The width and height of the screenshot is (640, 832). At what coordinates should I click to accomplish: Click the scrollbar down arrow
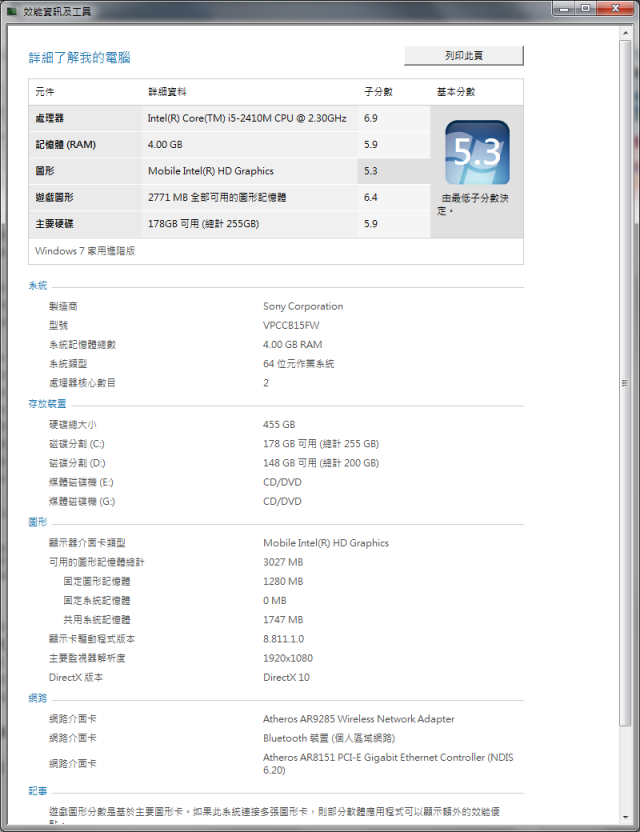click(x=625, y=818)
